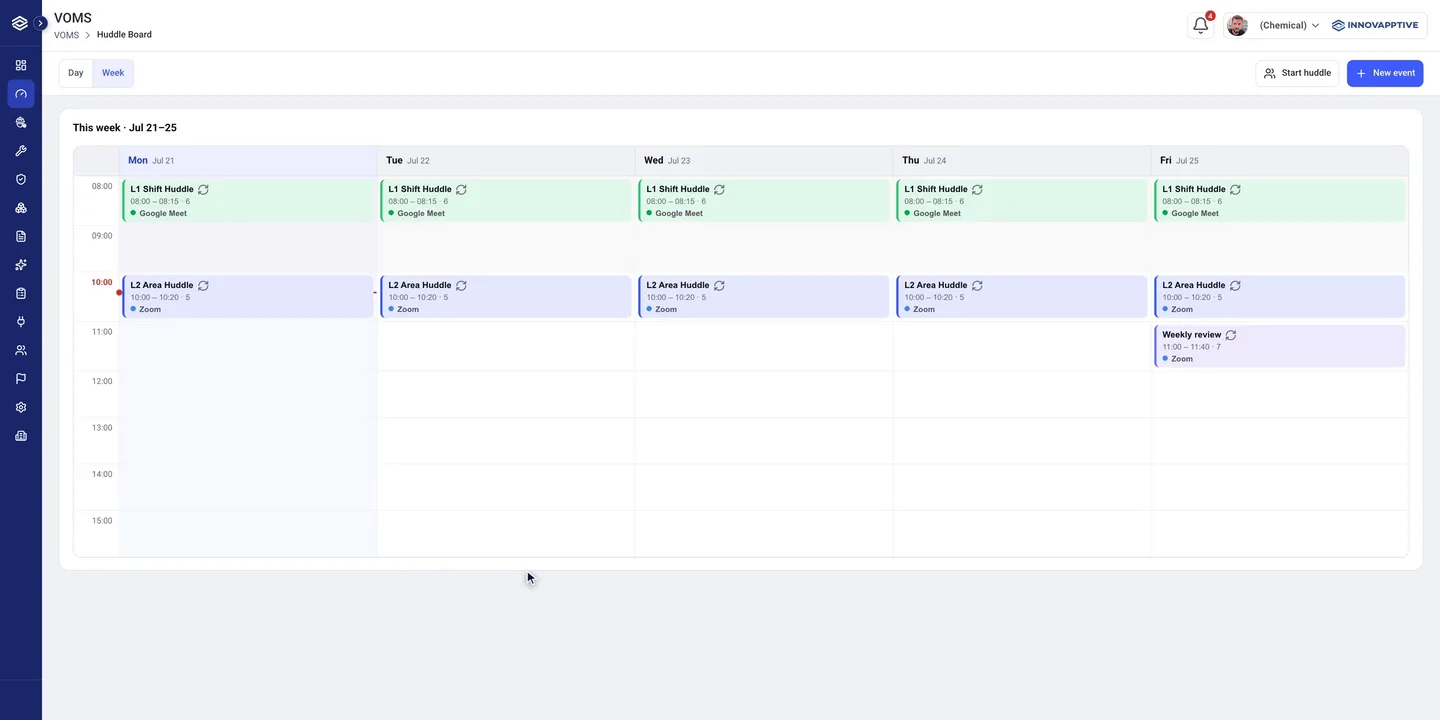Click the app logo in the sidebar
The width and height of the screenshot is (1440, 720).
pos(20,23)
